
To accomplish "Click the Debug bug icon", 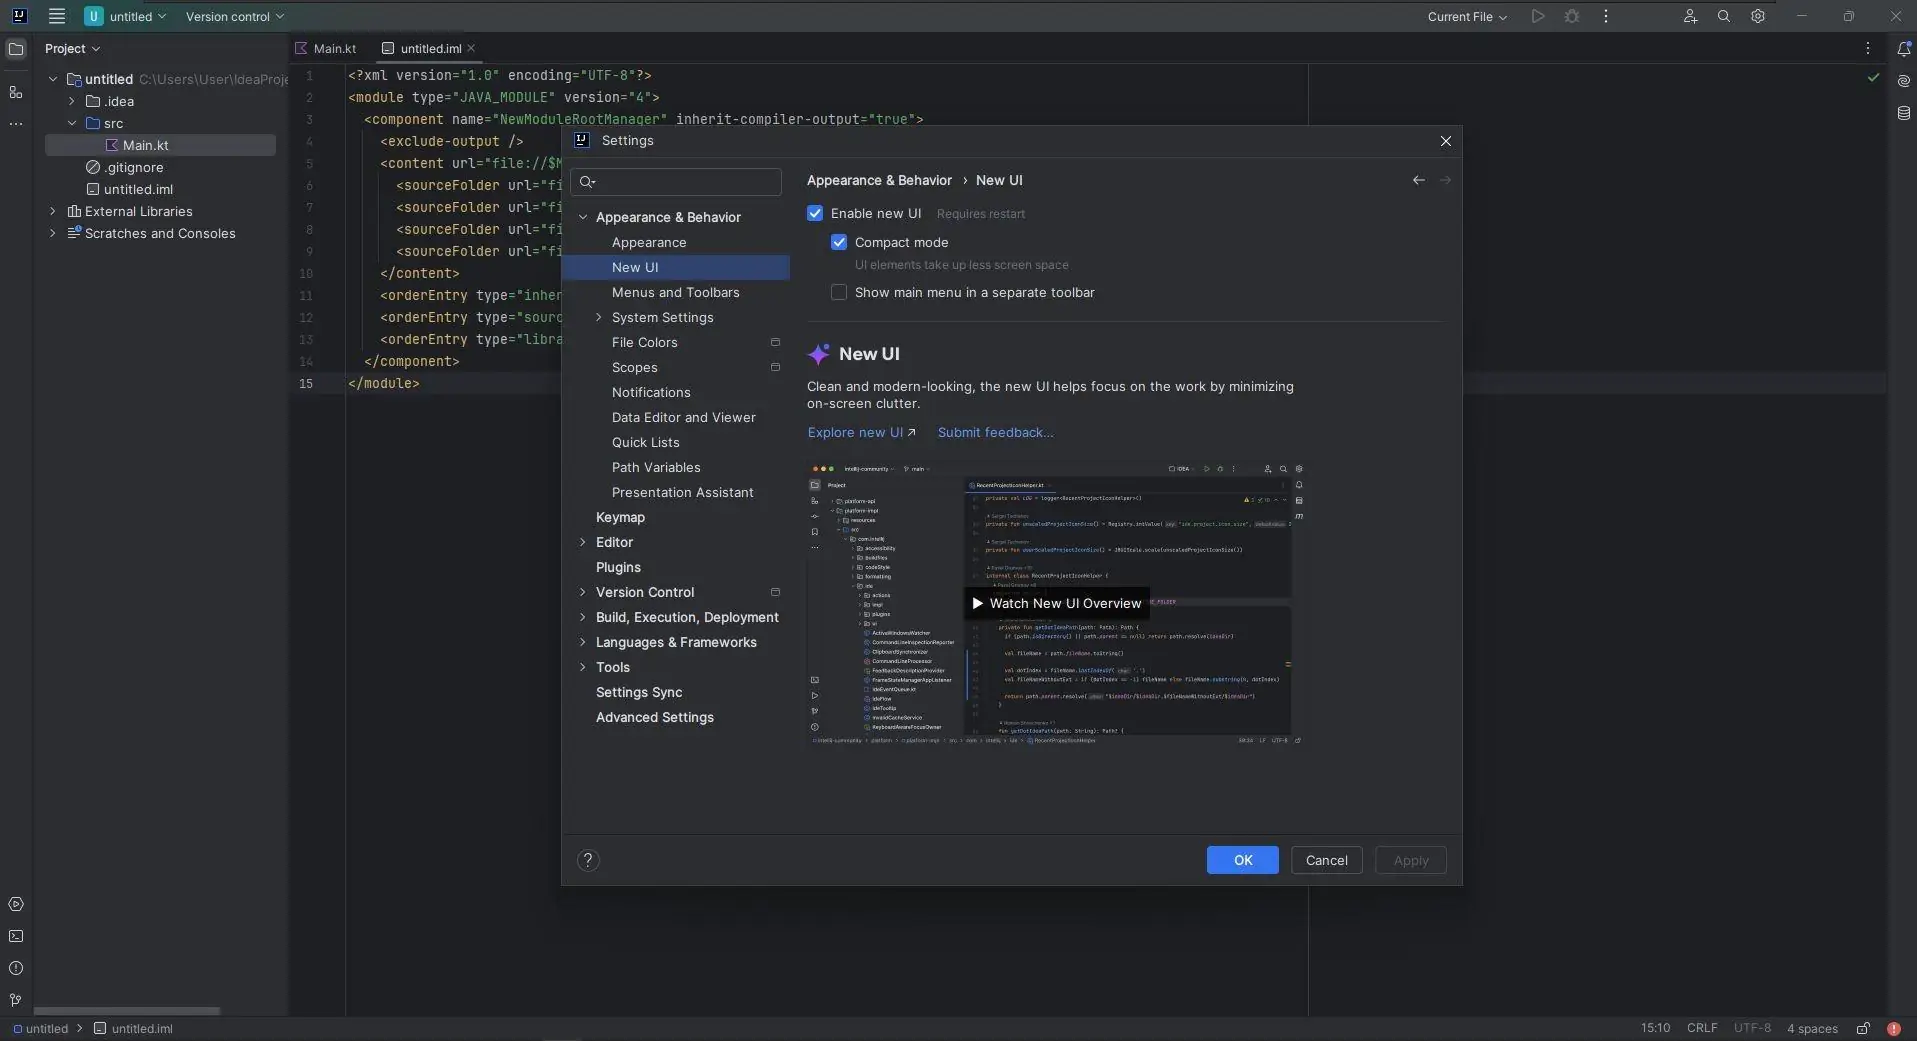I will 1572,16.
